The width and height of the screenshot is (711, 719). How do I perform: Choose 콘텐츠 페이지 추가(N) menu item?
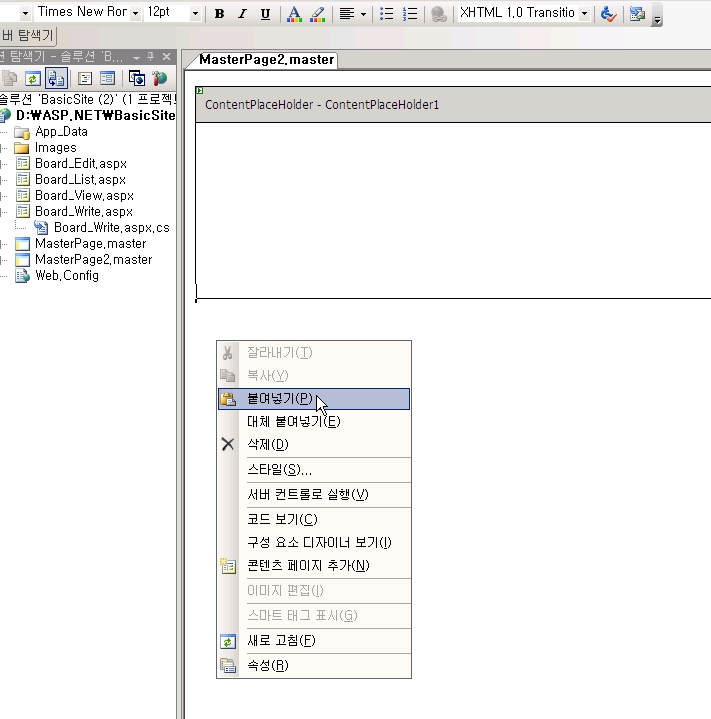click(x=314, y=566)
